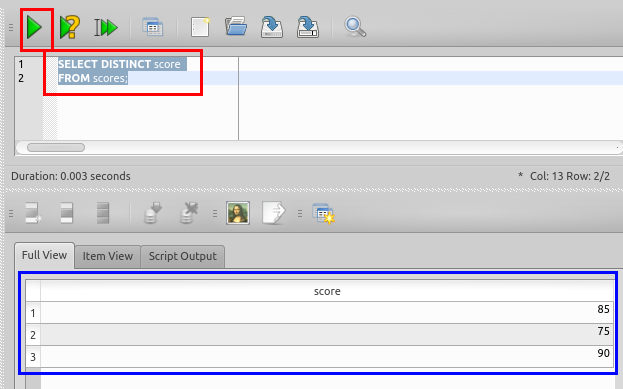Click insert row icon in results toolbar
The width and height of the screenshot is (623, 389).
point(34,213)
